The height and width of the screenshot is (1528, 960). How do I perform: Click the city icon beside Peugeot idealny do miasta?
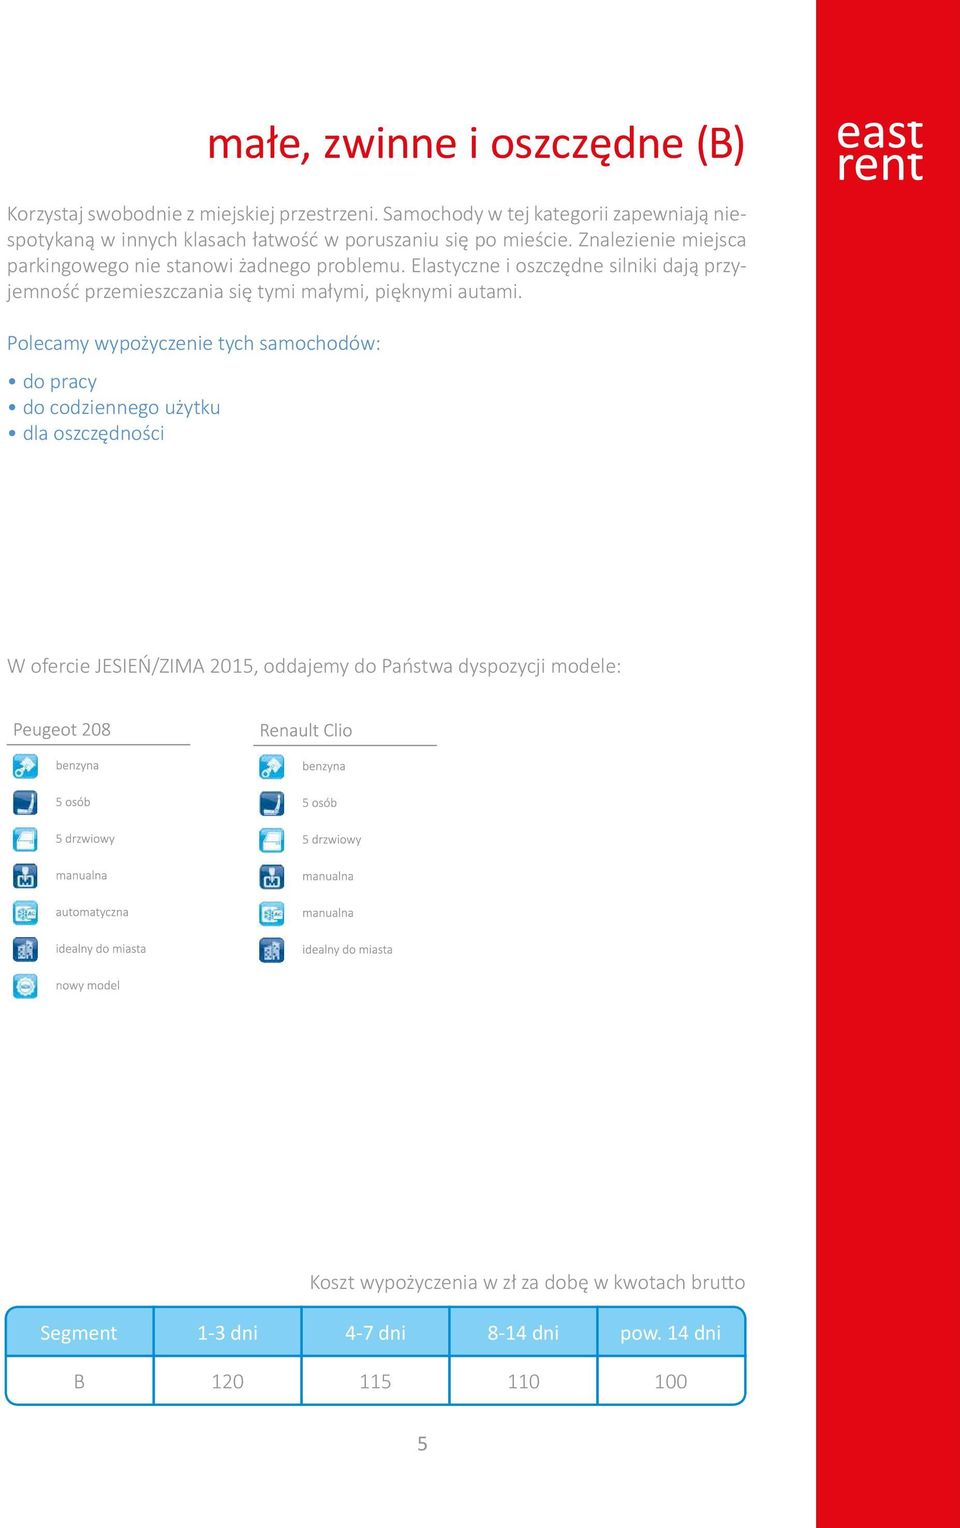coord(25,949)
